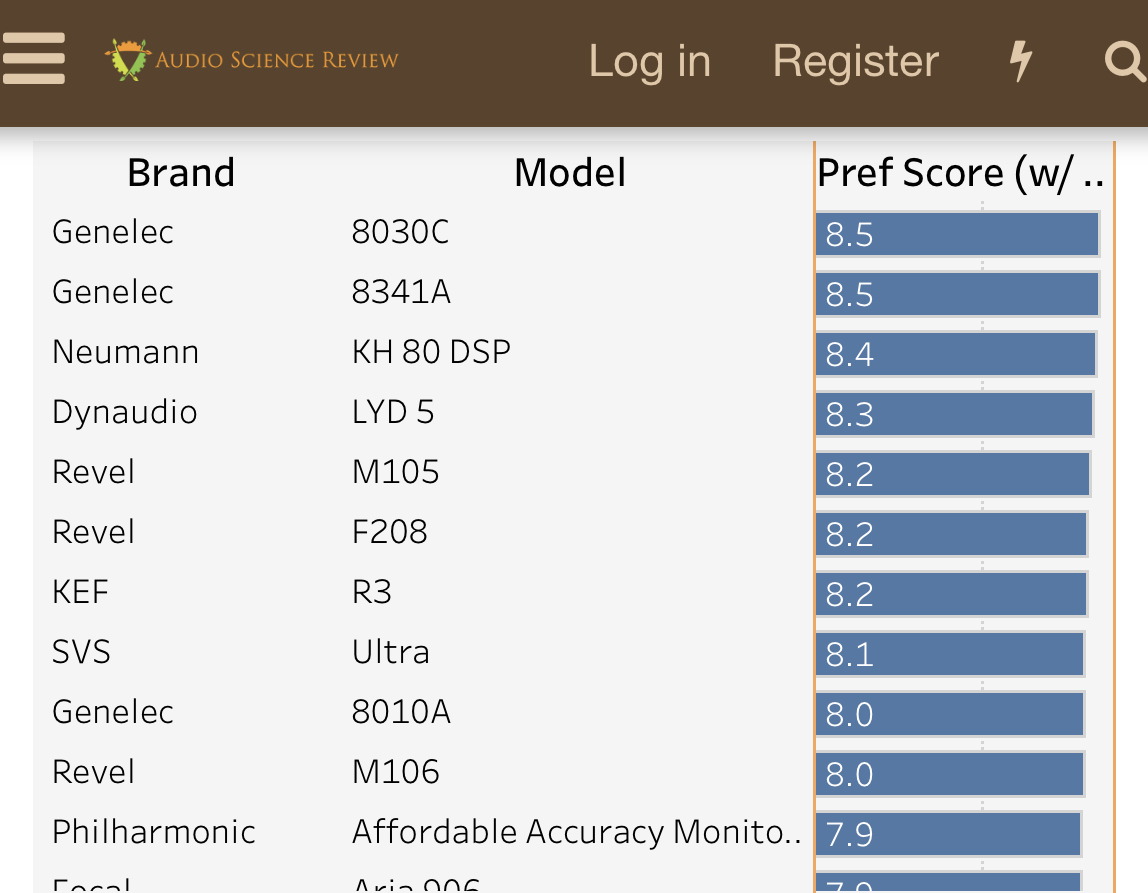Click the Audio Science Review logo
1148x893 pixels.
252,59
